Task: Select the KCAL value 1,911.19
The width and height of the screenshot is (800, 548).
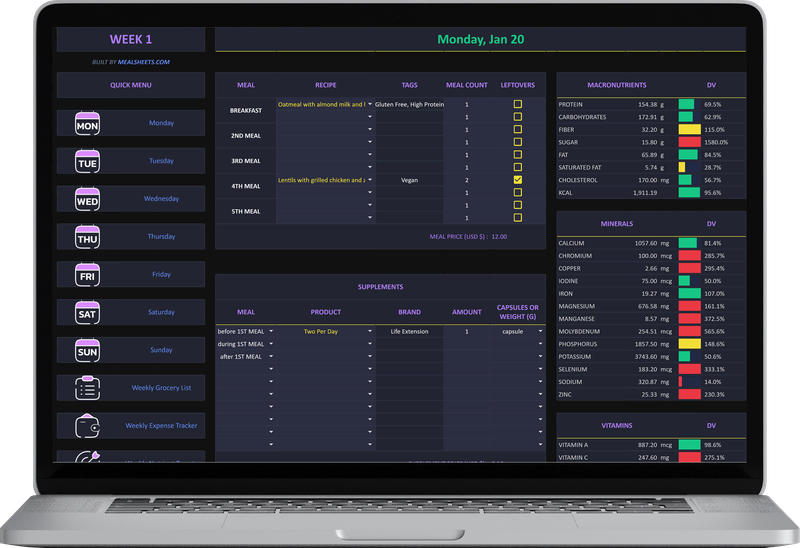Action: click(x=645, y=193)
